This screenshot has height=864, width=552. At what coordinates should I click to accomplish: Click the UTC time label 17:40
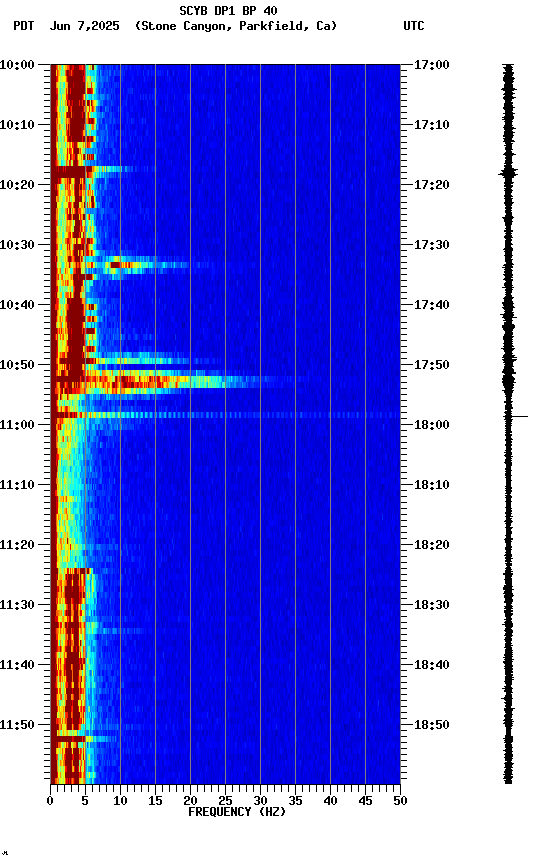pos(432,305)
